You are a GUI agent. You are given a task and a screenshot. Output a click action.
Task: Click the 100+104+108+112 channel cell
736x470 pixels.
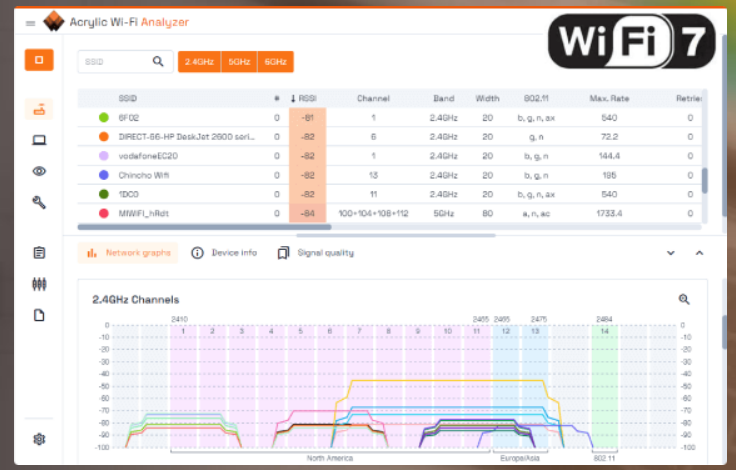click(x=373, y=214)
